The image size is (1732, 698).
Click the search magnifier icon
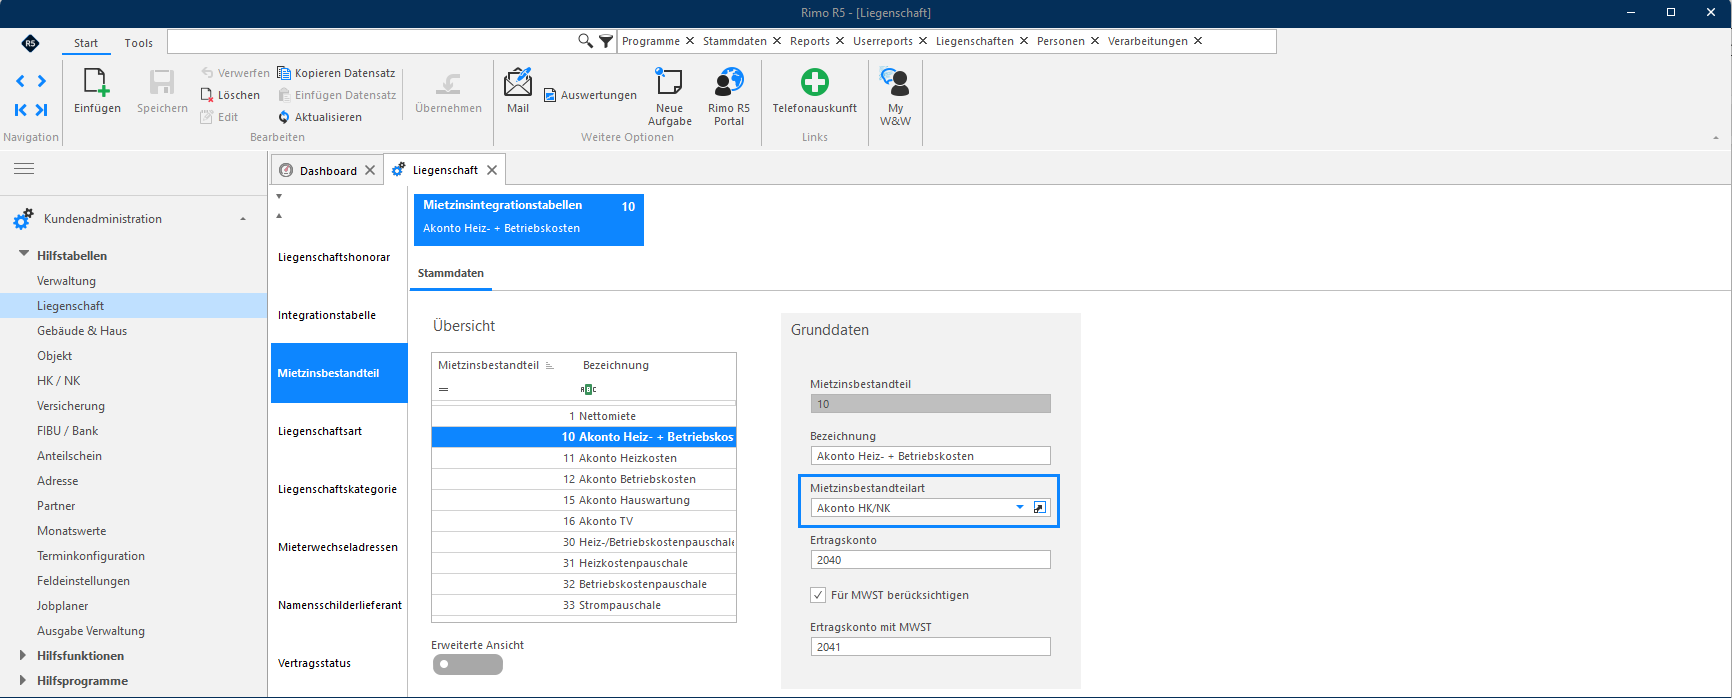[585, 41]
